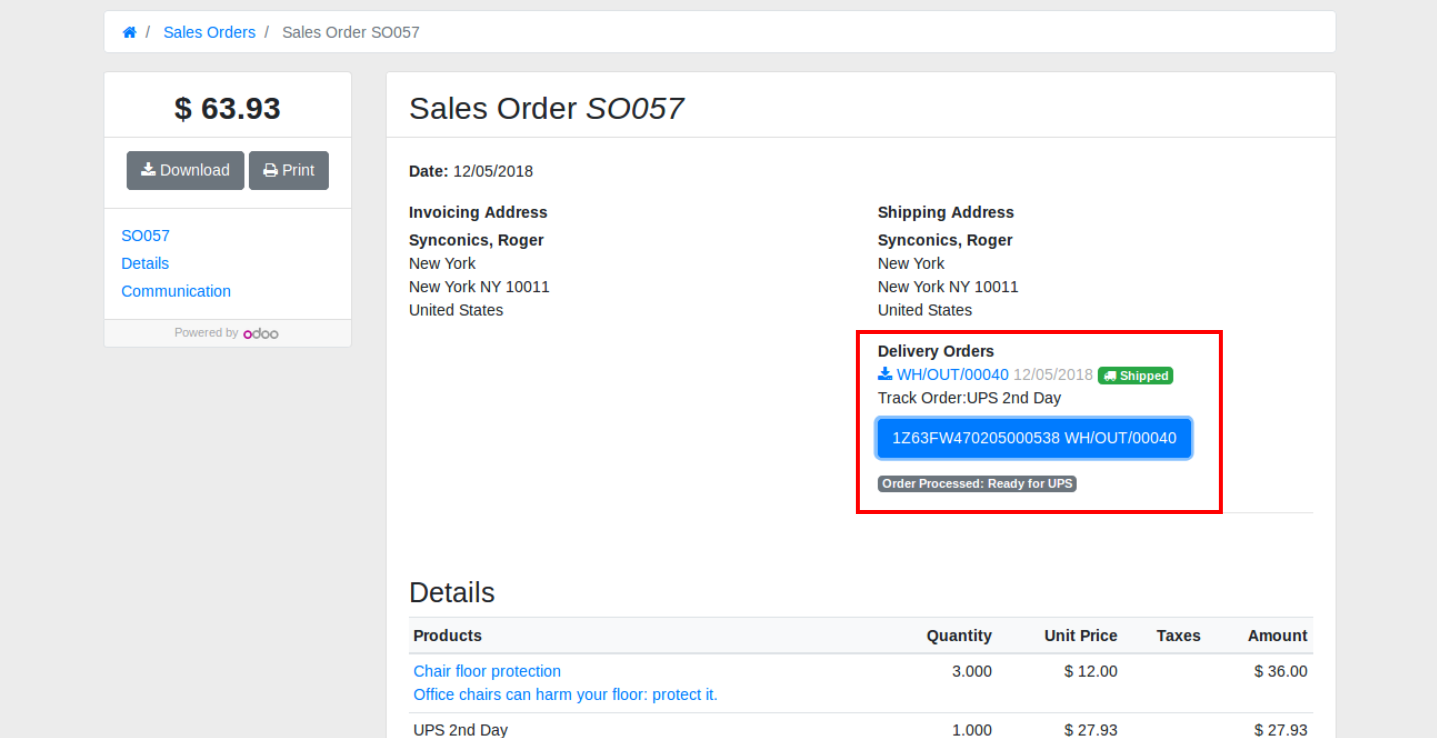Select the Details sidebar link
Screen dimensions: 1437x738
(x=145, y=263)
